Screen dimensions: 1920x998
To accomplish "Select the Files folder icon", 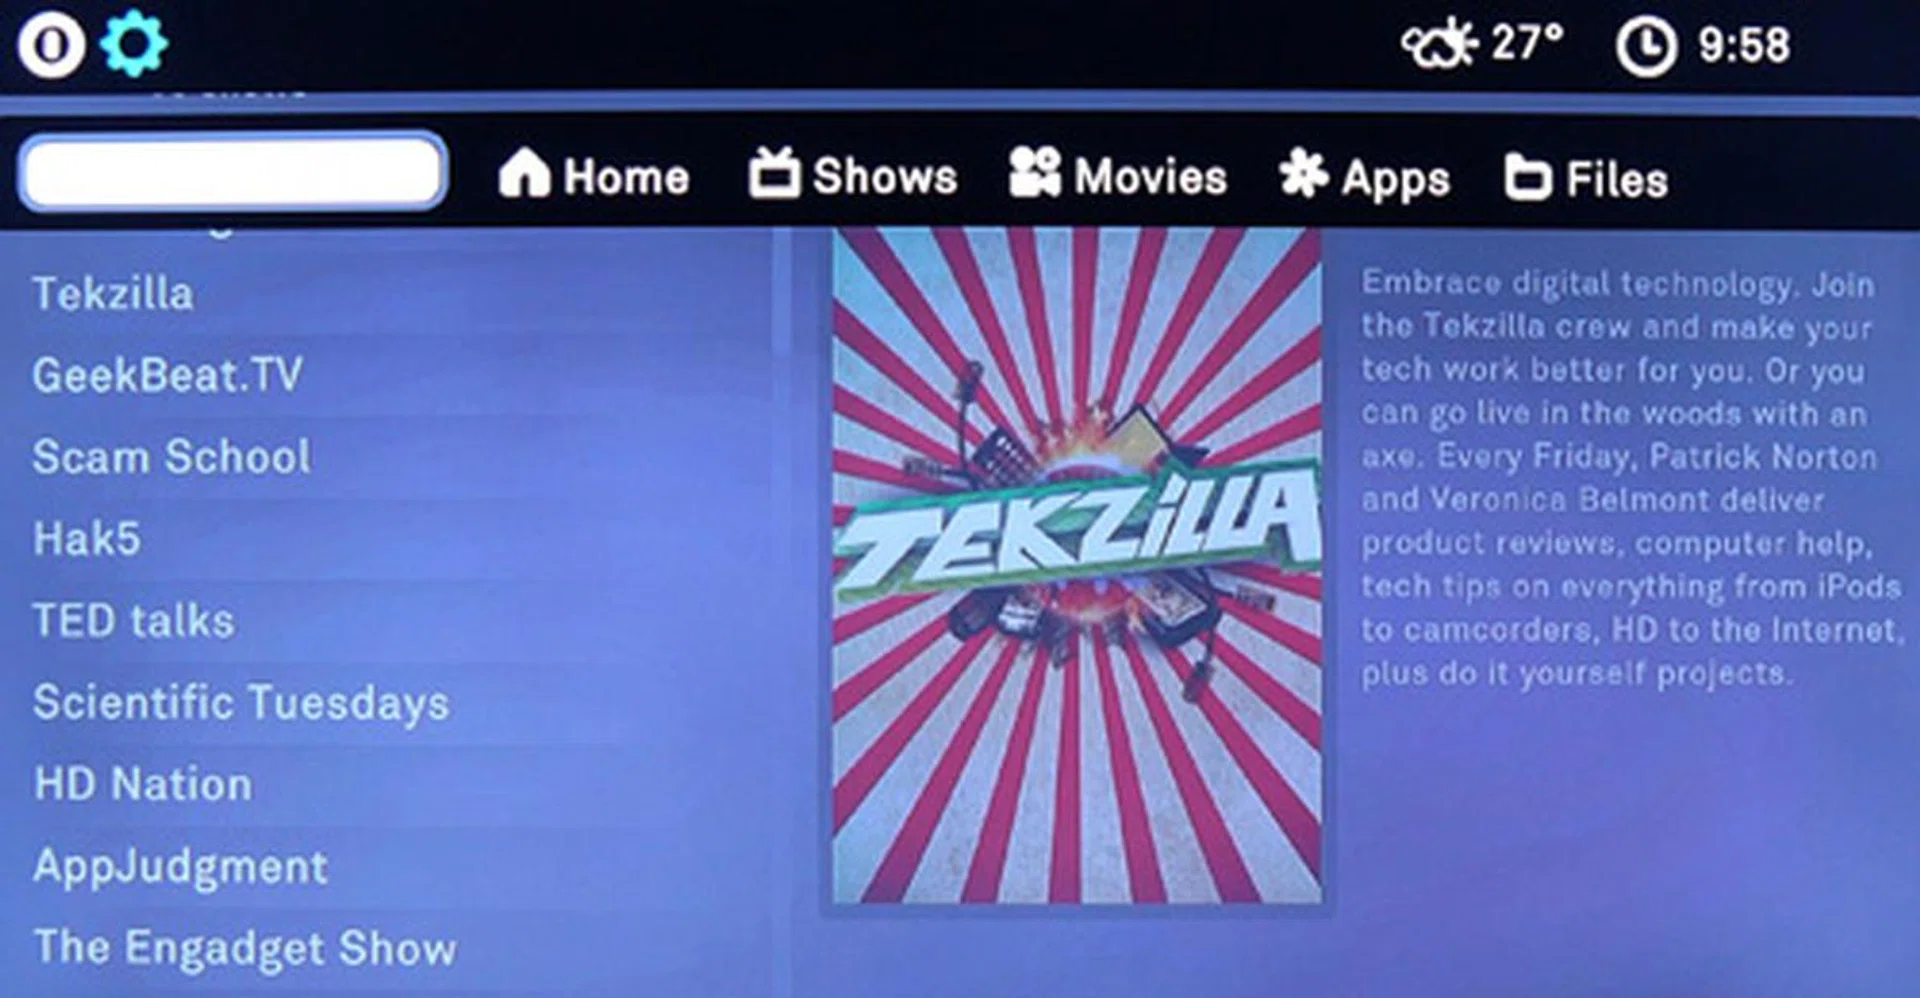I will point(1528,177).
